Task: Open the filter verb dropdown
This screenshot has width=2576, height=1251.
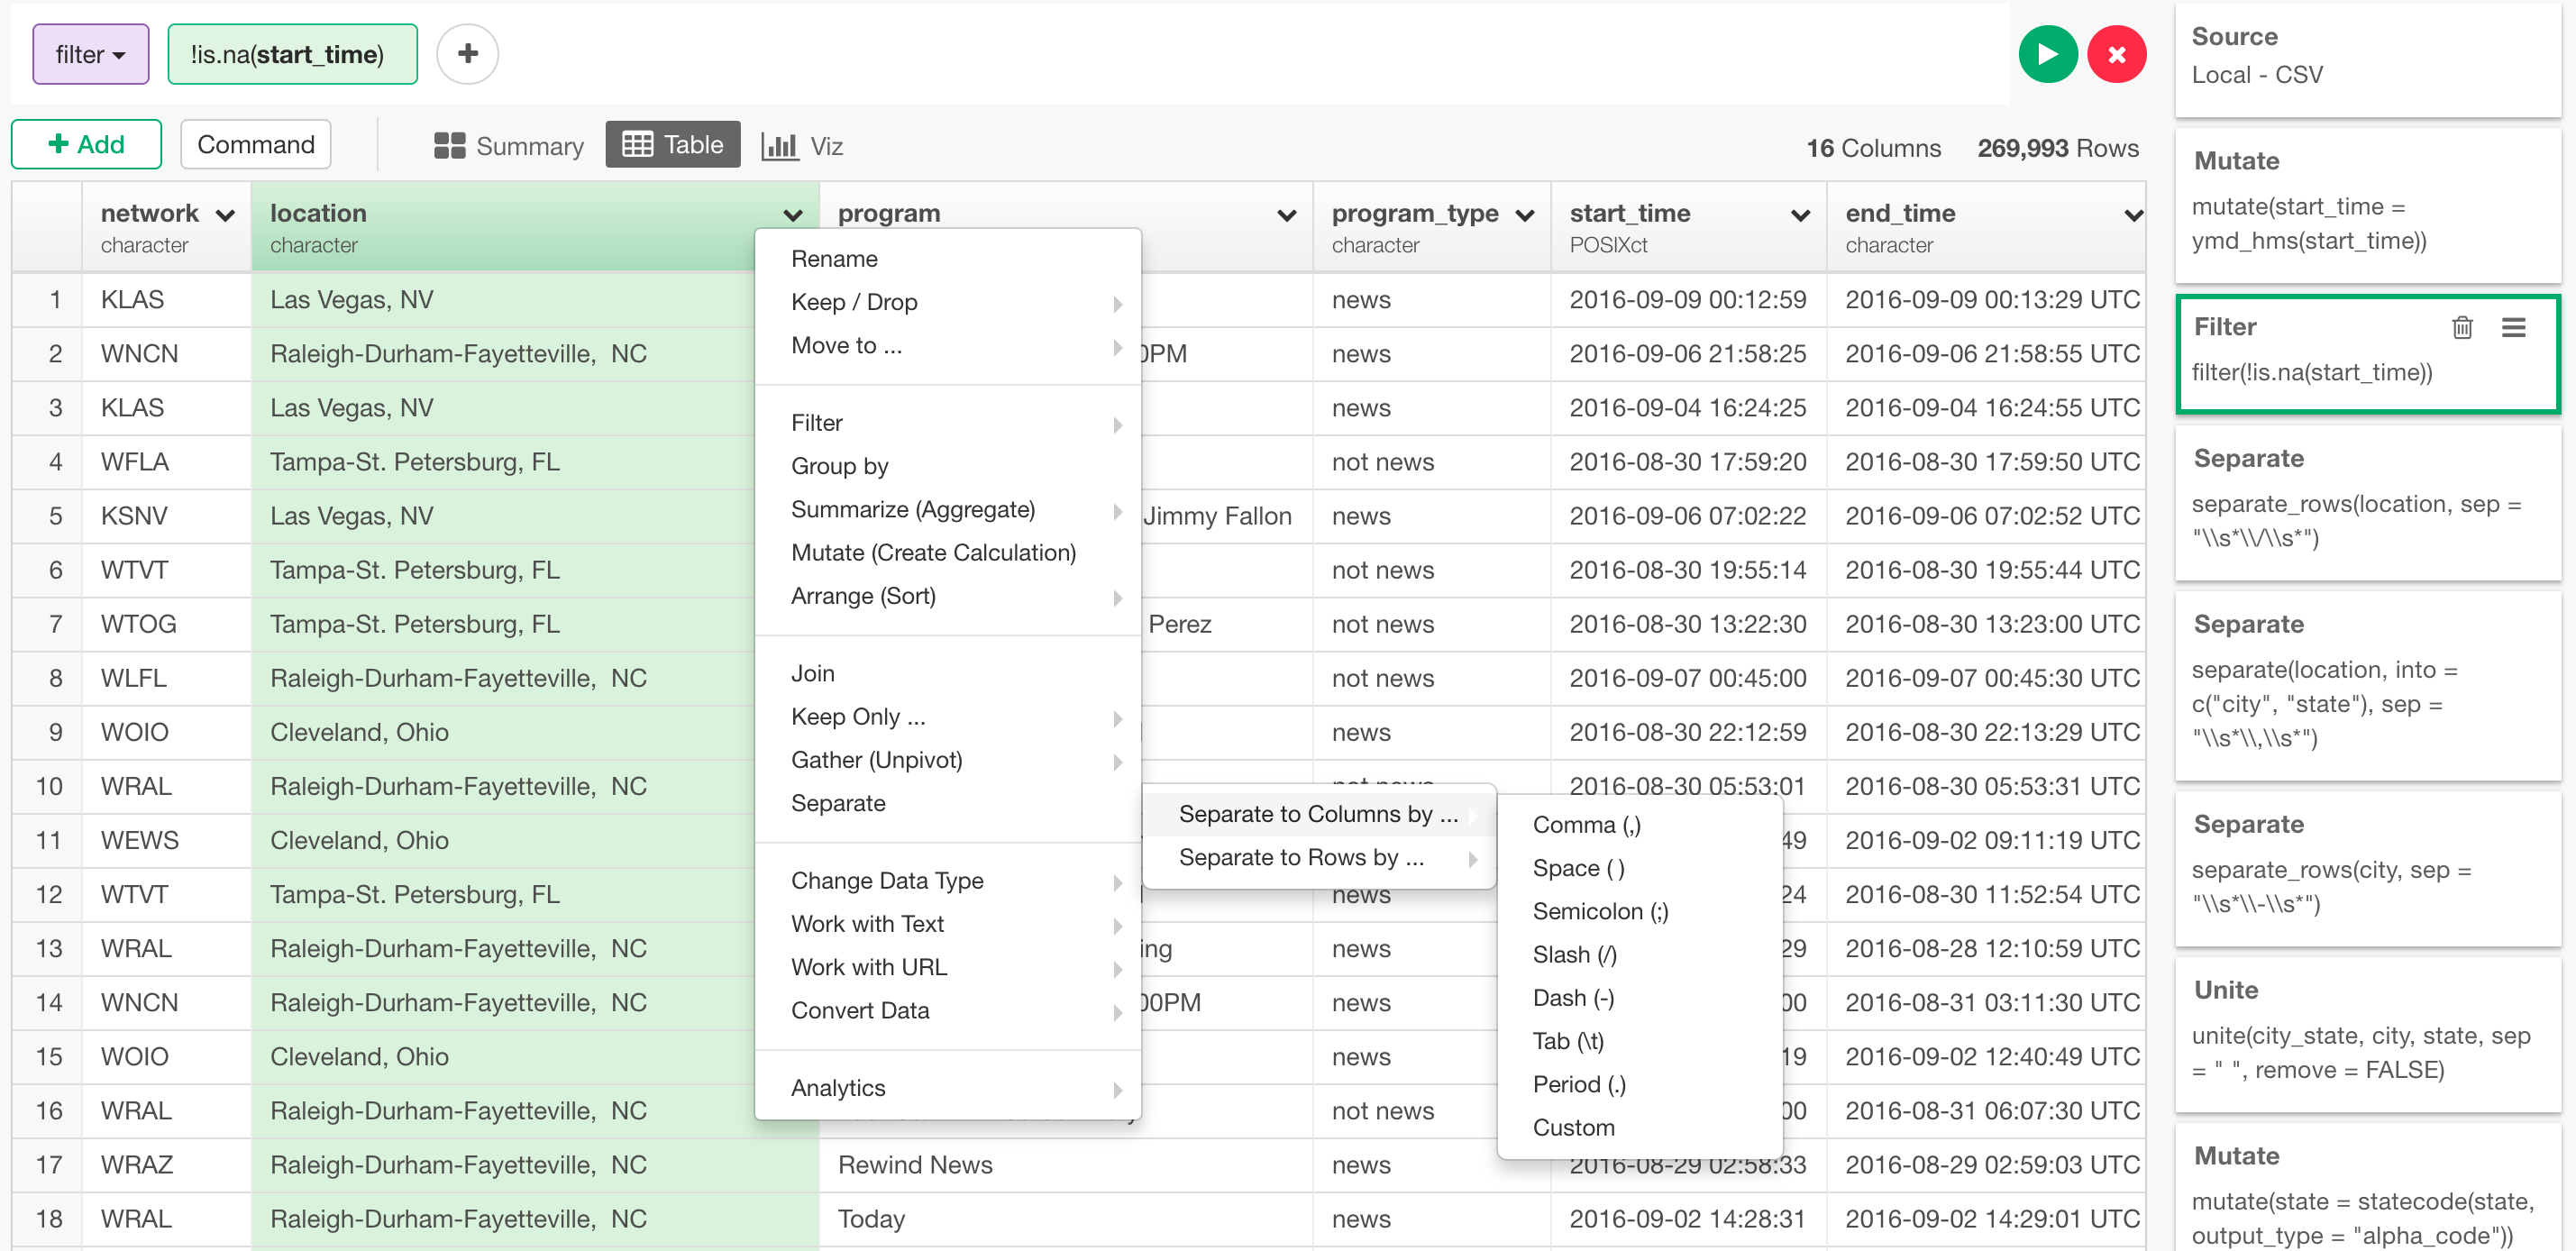Action: [90, 54]
